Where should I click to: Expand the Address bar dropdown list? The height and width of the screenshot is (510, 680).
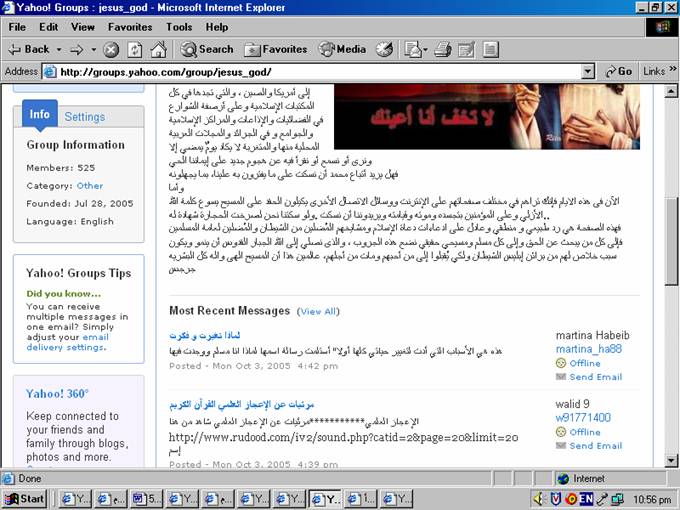coord(588,72)
